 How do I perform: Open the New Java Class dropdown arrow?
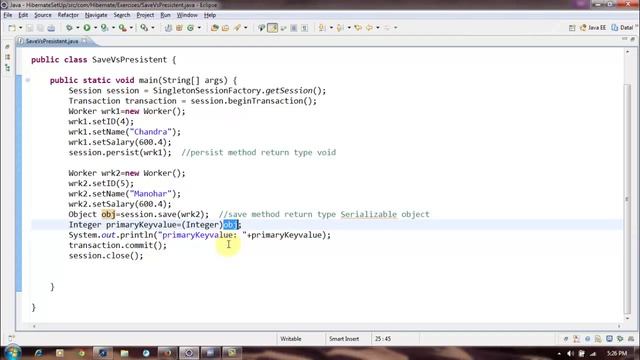point(199,28)
